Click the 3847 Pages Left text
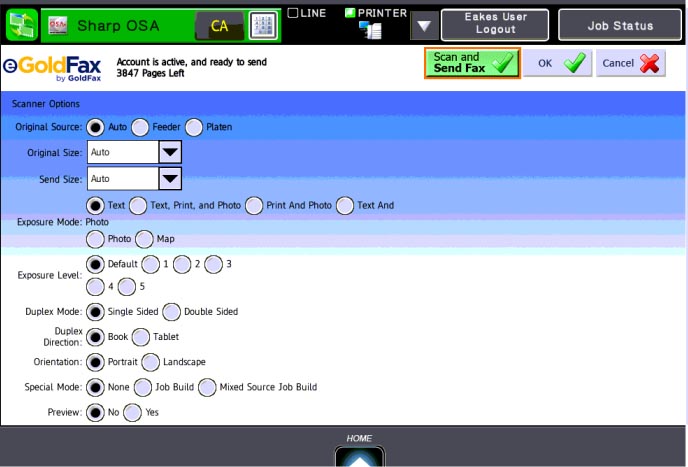This screenshot has height=467, width=688. pos(150,73)
